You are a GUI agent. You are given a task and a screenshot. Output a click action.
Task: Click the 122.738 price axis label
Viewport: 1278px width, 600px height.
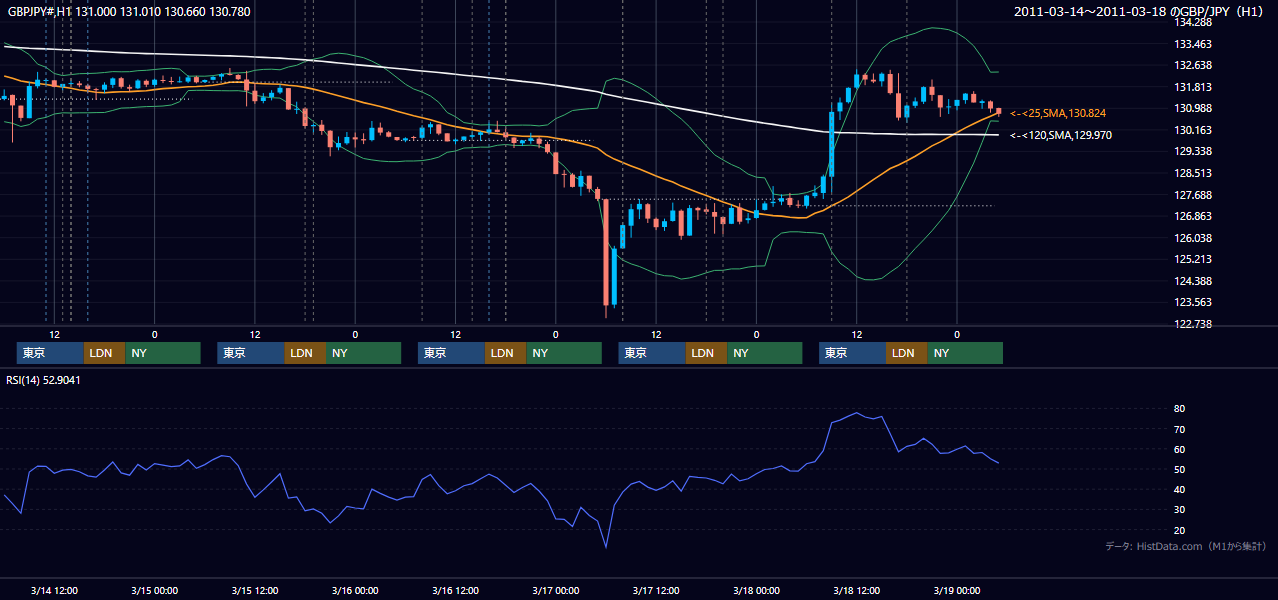[1191, 324]
